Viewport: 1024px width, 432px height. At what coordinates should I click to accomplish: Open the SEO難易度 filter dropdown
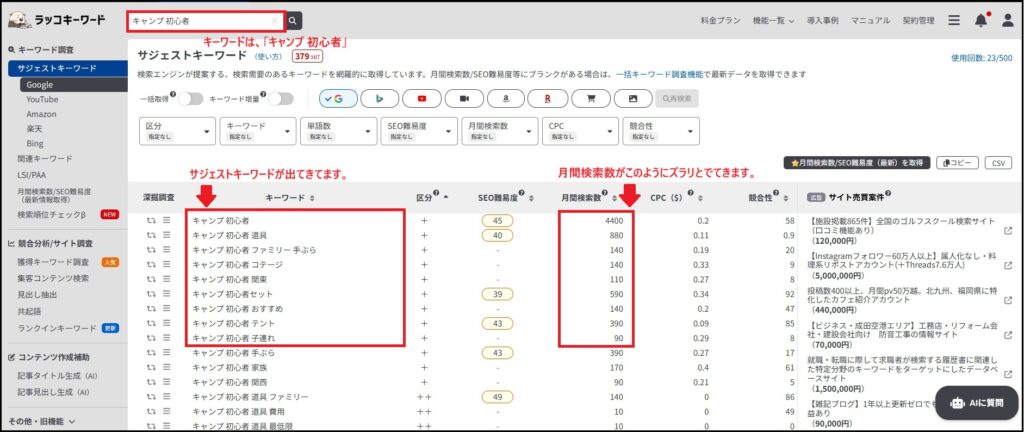[x=418, y=130]
